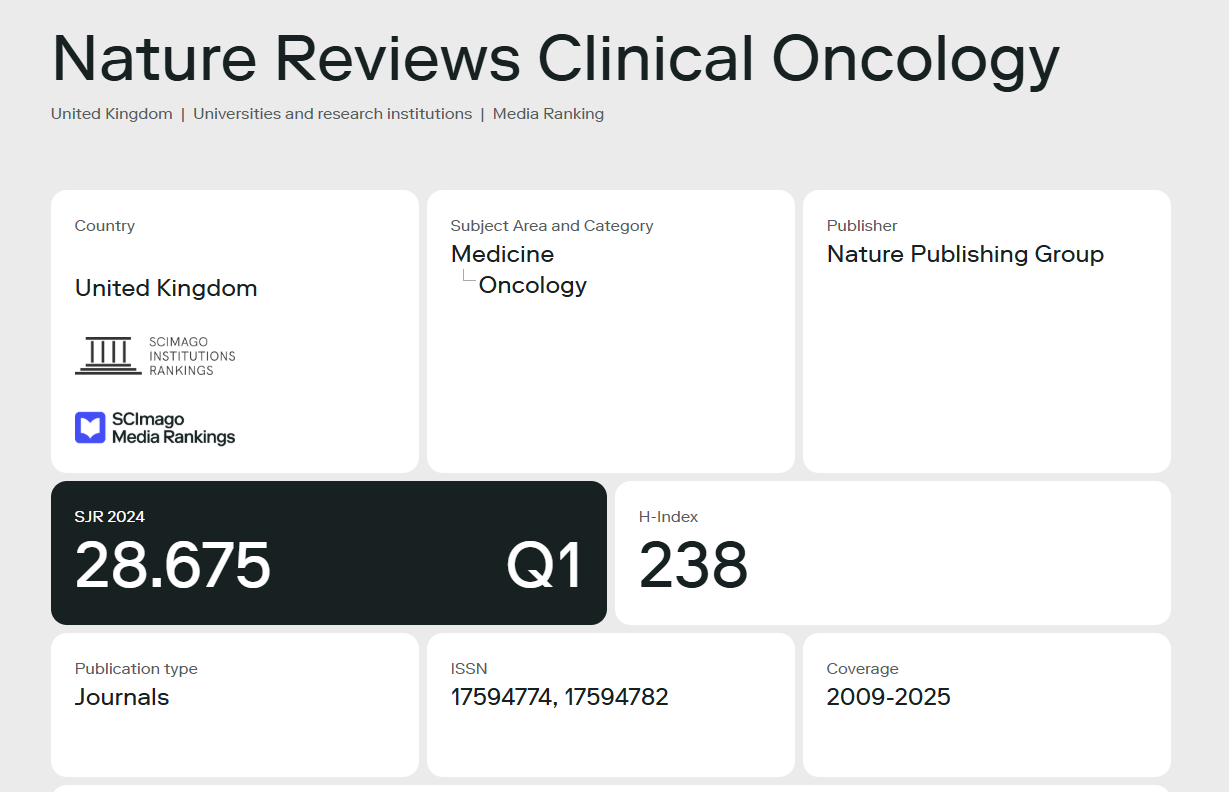Click the 'Nature Reviews Clinical Oncology' page title

pos(555,58)
